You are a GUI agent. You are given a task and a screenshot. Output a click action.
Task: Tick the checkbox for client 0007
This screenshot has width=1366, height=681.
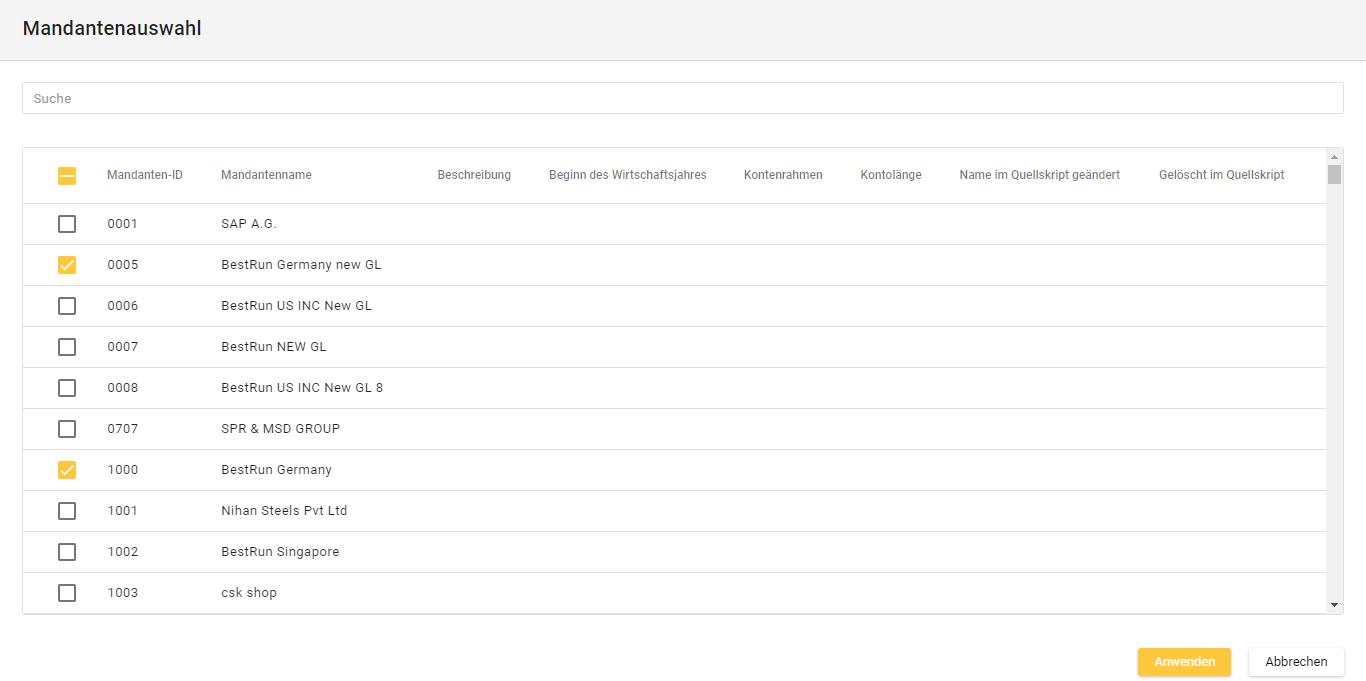(x=67, y=347)
